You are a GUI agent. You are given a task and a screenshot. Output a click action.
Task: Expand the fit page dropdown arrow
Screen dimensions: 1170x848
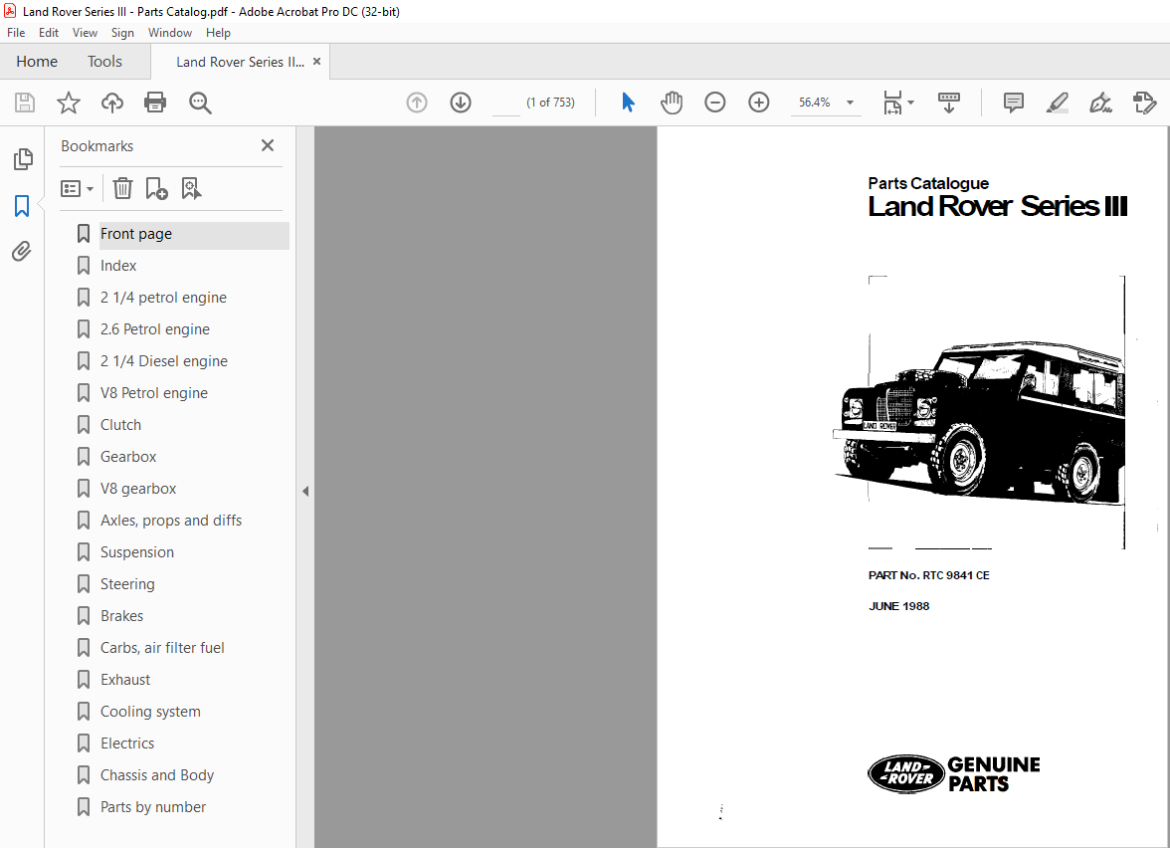click(910, 102)
